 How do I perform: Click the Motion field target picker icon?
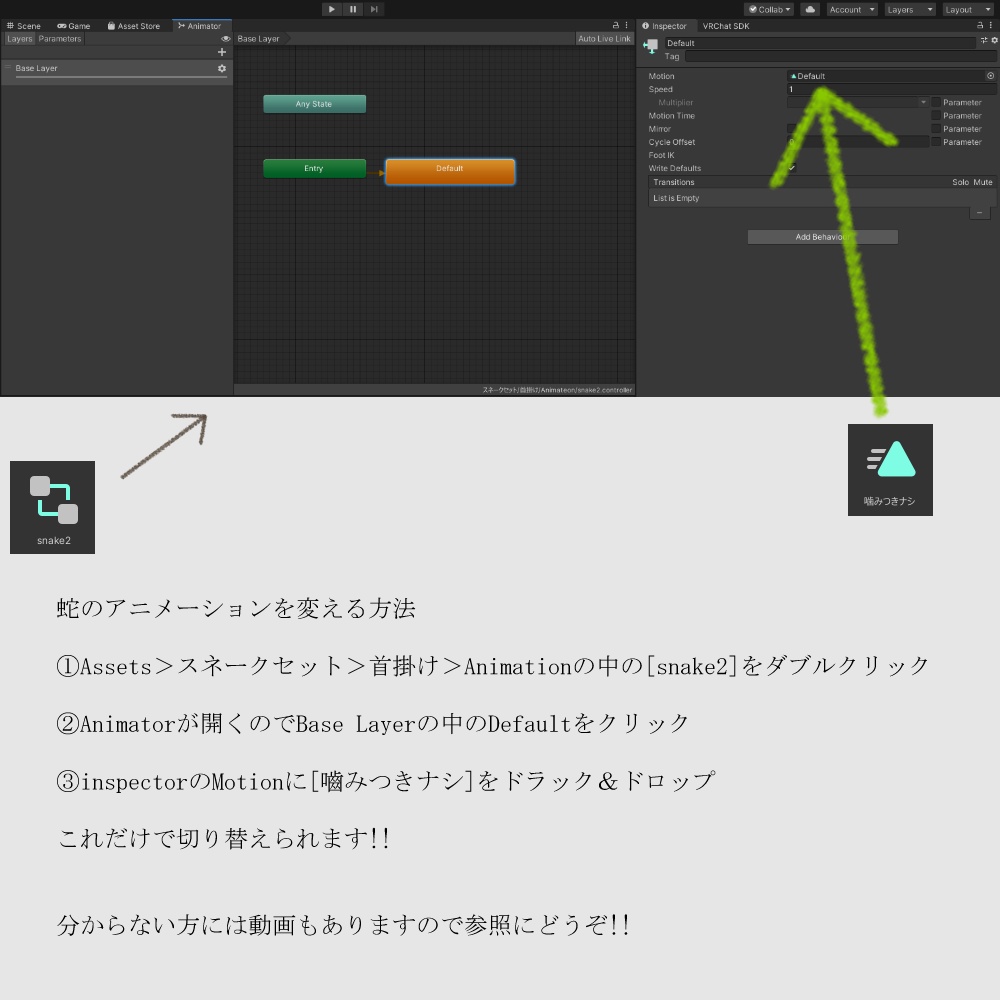point(989,76)
